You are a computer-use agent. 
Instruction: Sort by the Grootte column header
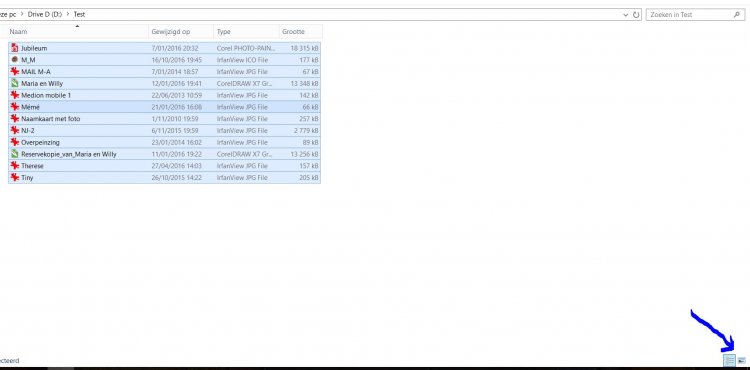coord(300,32)
